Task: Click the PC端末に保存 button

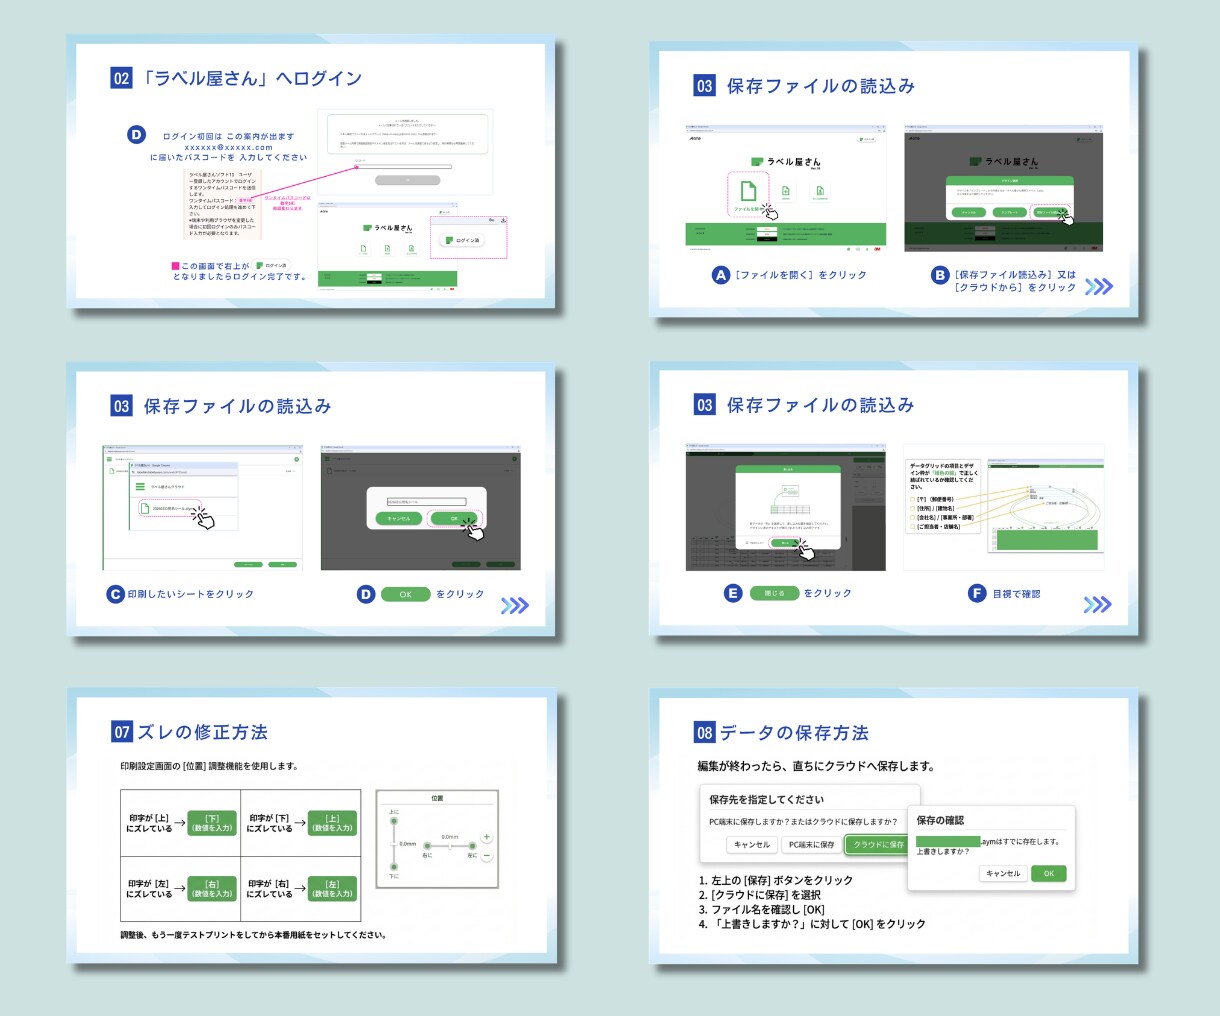Action: click(811, 845)
